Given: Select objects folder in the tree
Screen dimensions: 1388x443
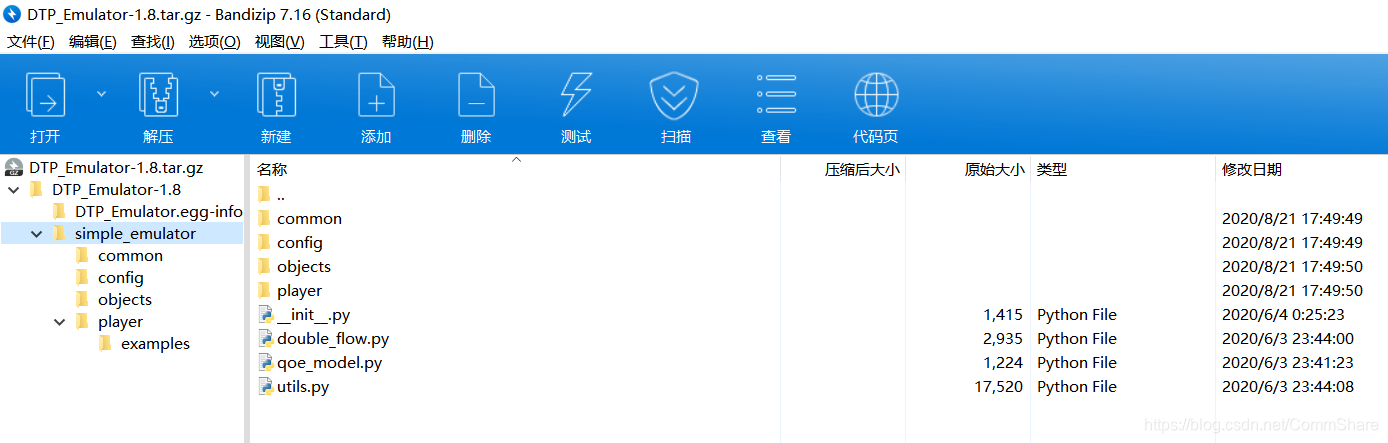Looking at the screenshot, I should pos(125,299).
